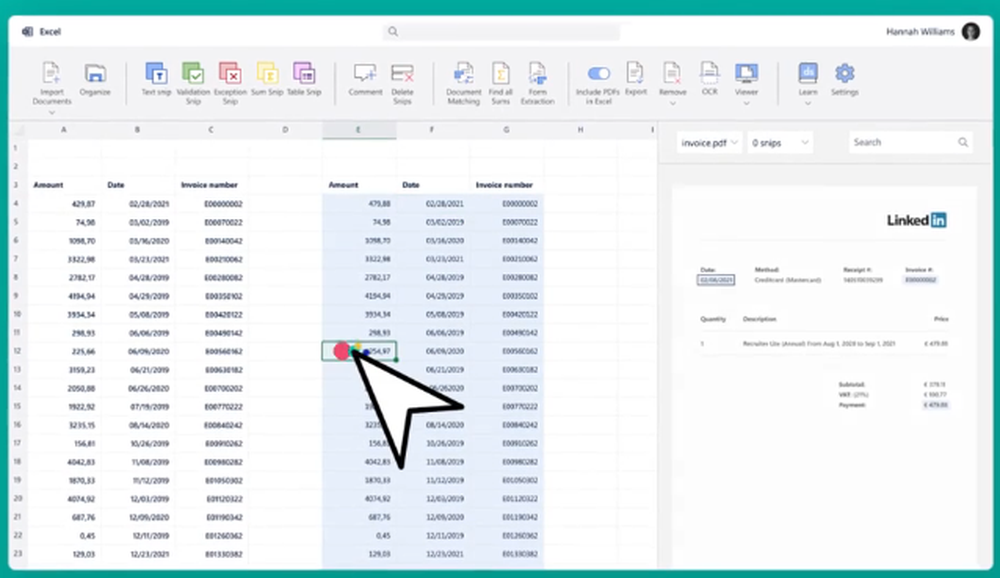Select column A header

tap(64, 130)
